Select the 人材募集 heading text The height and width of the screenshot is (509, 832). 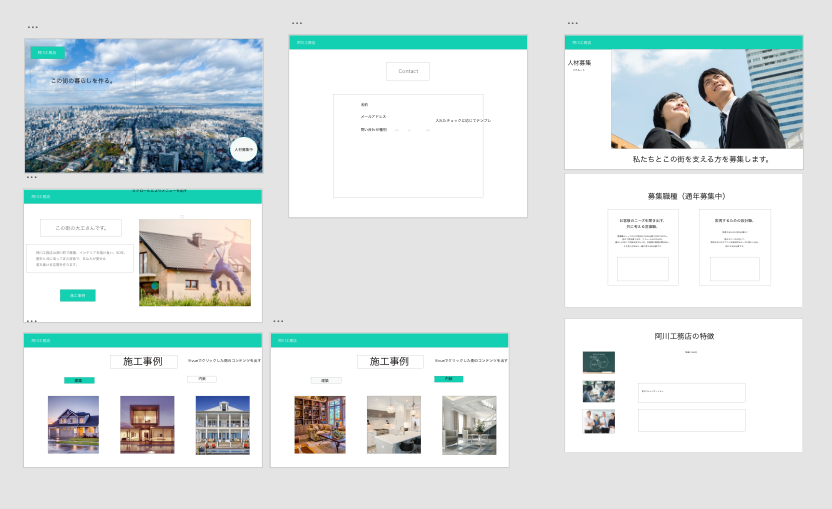[x=579, y=63]
